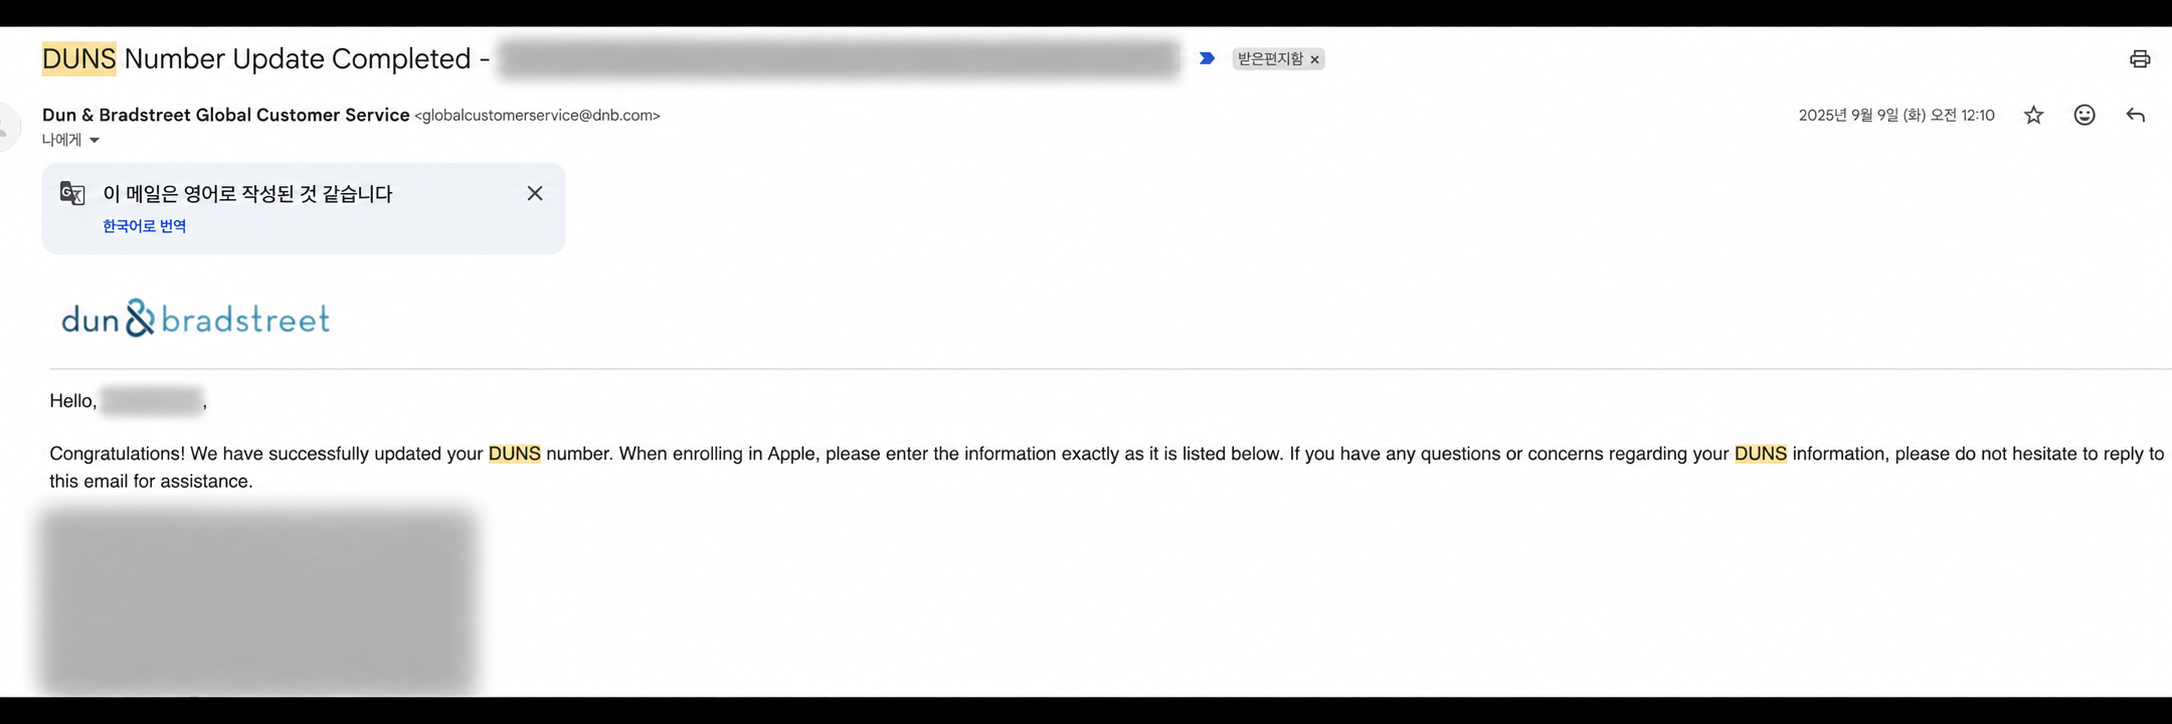2172x724 pixels.
Task: Click the translate icon in the banner
Action: coord(72,193)
